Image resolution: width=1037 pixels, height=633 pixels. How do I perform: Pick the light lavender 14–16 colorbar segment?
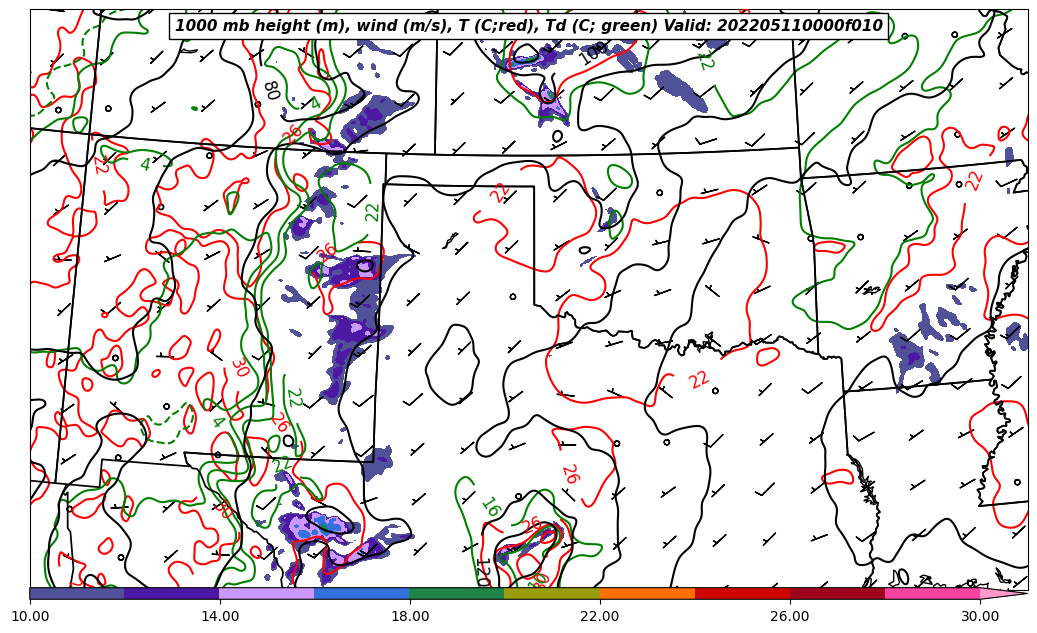coord(266,593)
